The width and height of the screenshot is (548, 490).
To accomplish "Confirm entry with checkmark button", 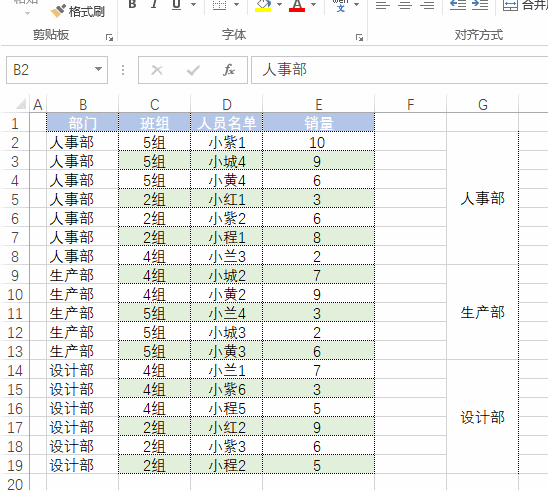I will (193, 70).
